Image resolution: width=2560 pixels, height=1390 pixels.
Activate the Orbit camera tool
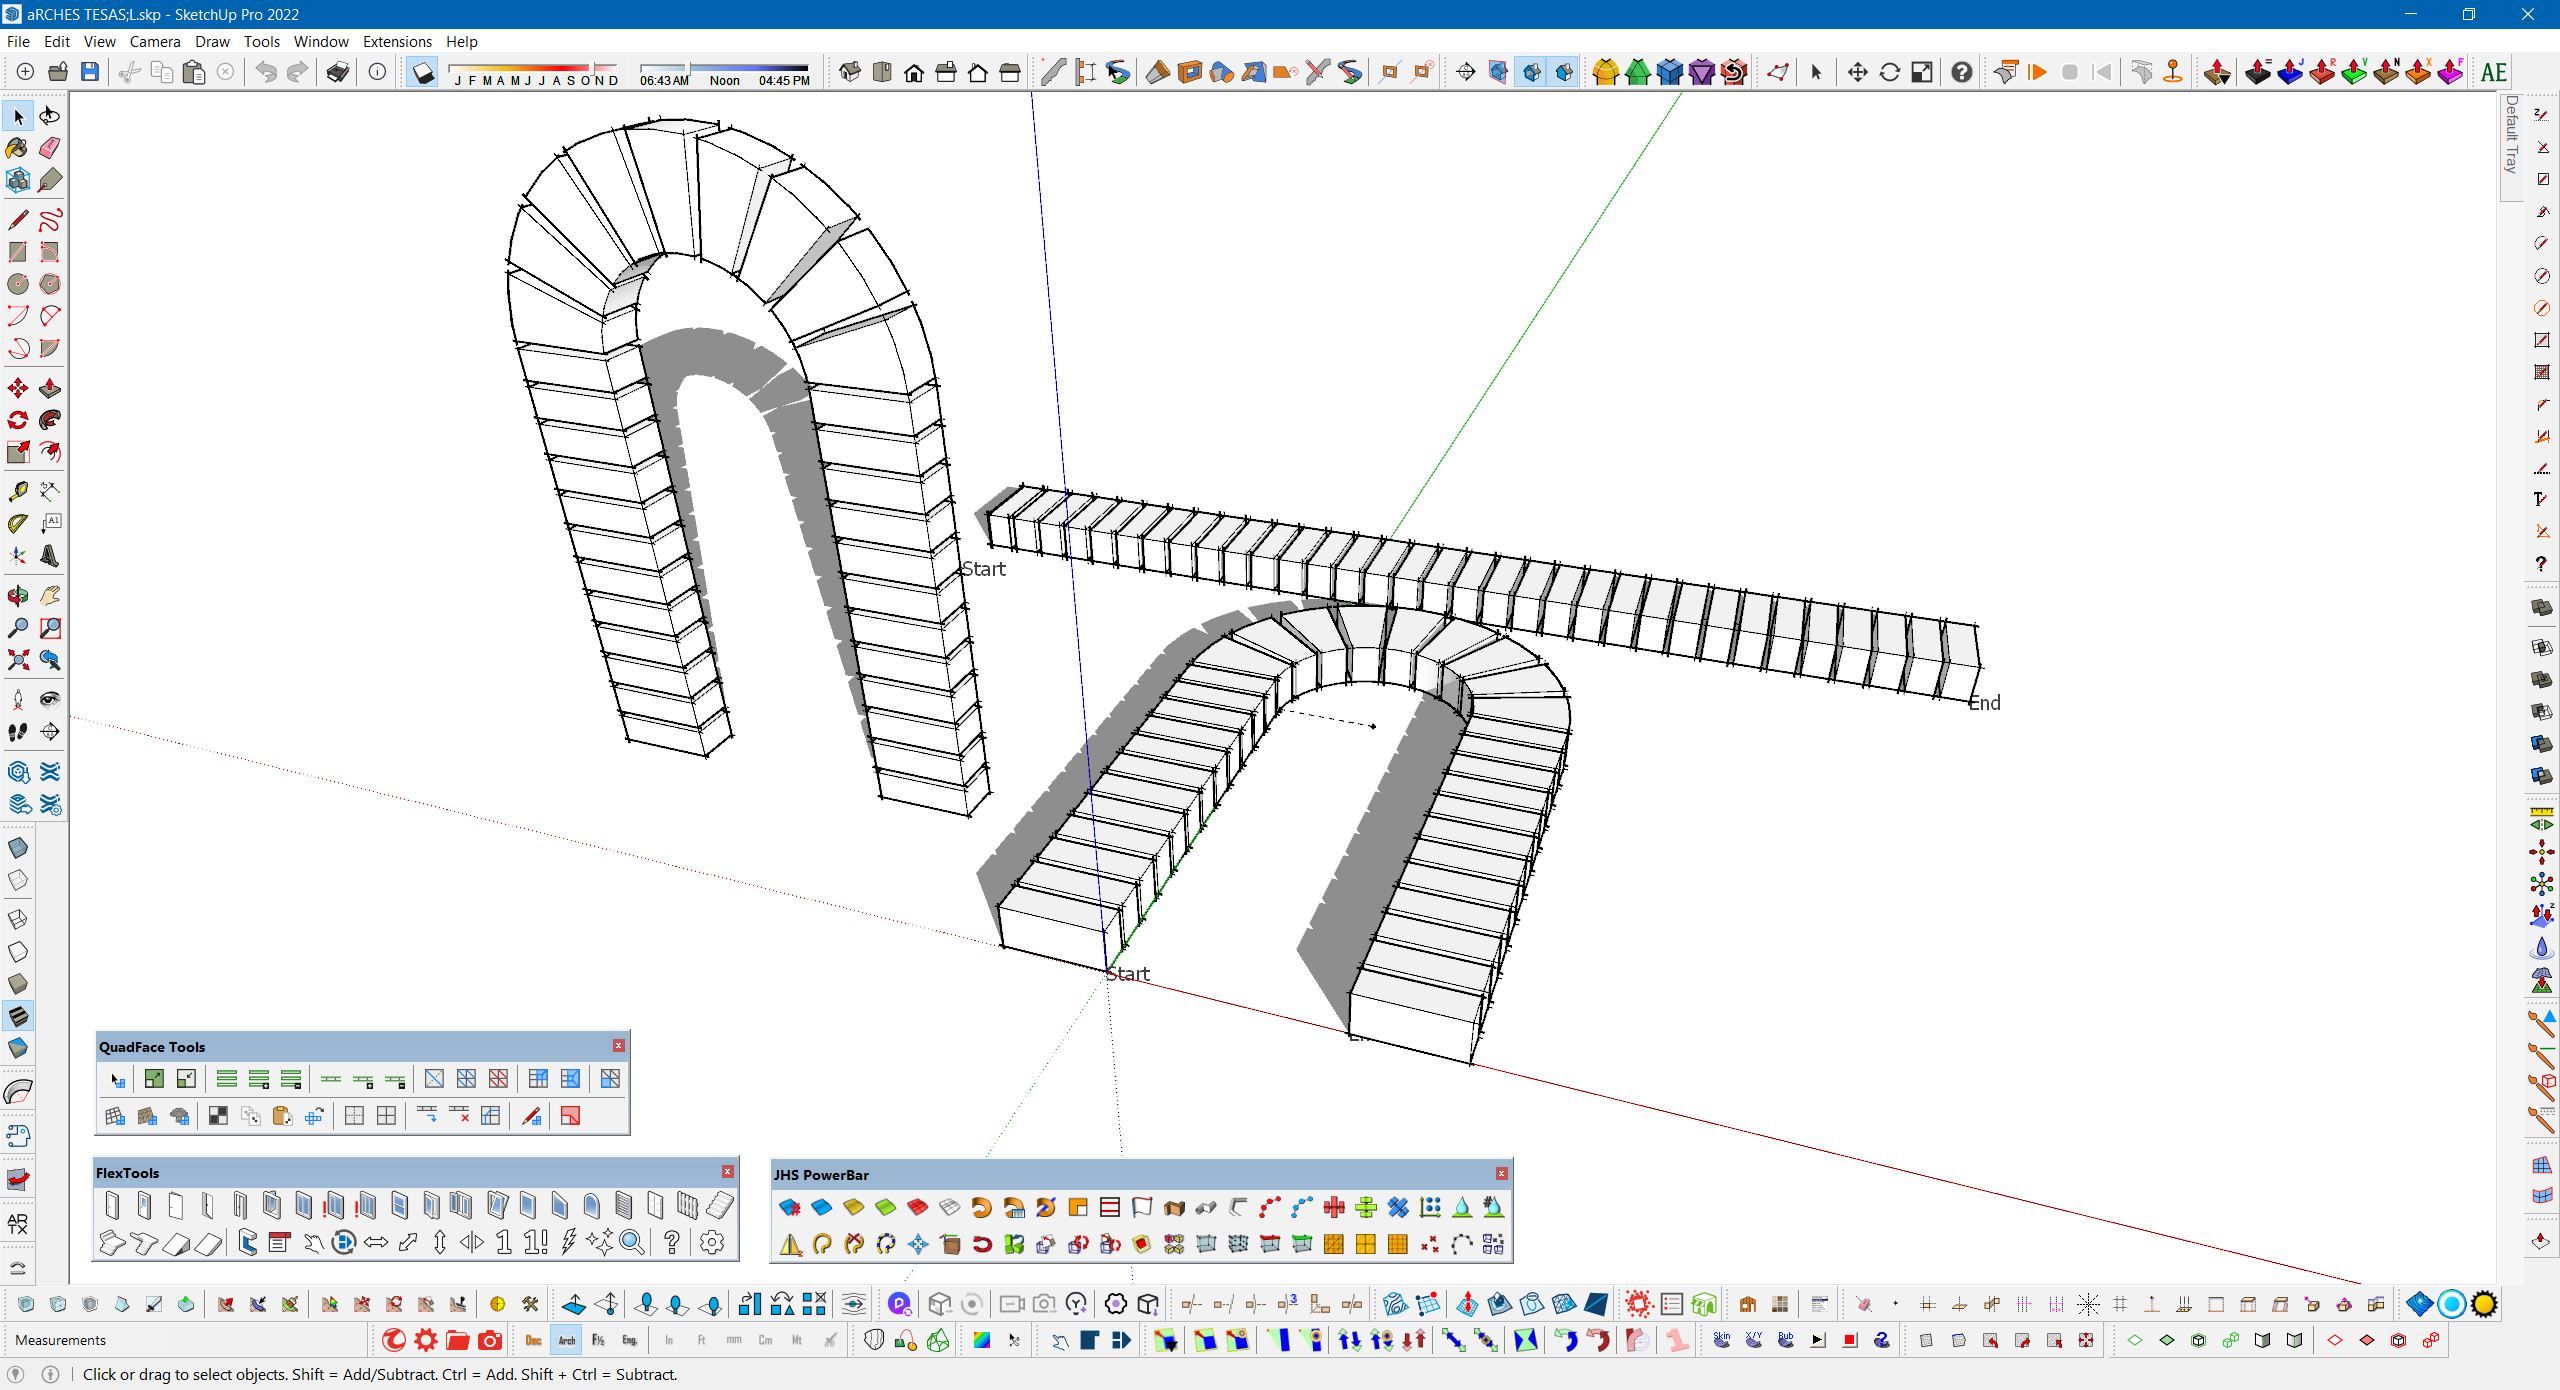pyautogui.click(x=17, y=596)
